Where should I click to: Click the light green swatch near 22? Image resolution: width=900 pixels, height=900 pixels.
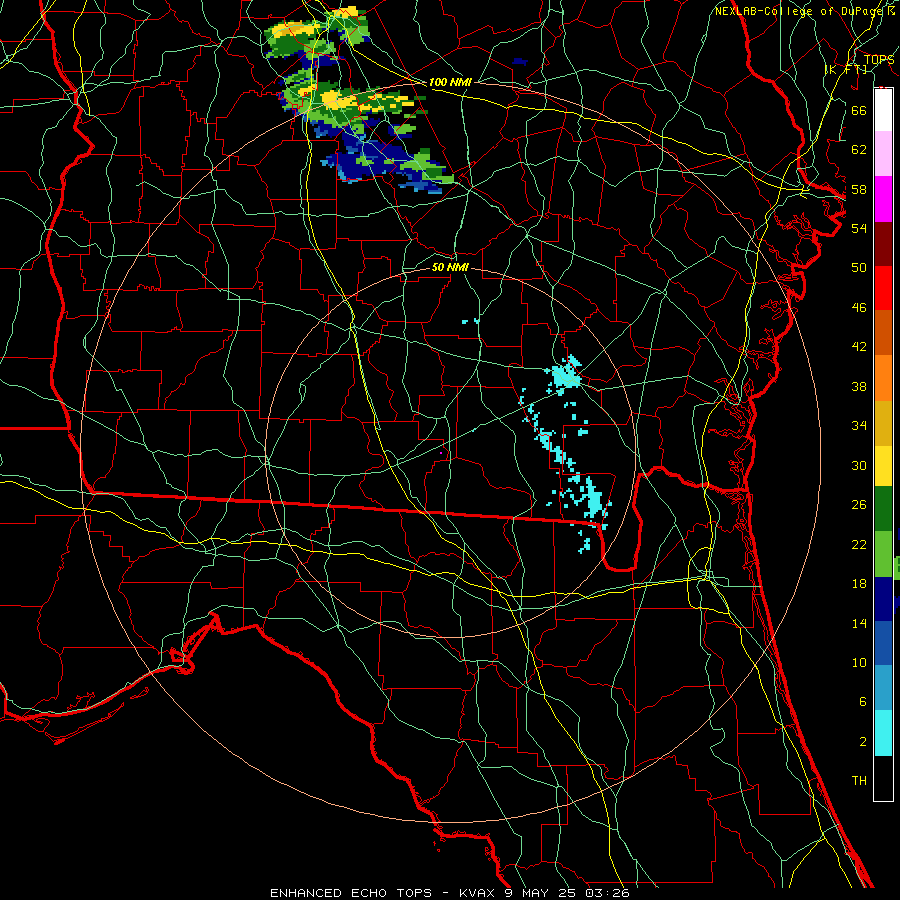point(883,554)
